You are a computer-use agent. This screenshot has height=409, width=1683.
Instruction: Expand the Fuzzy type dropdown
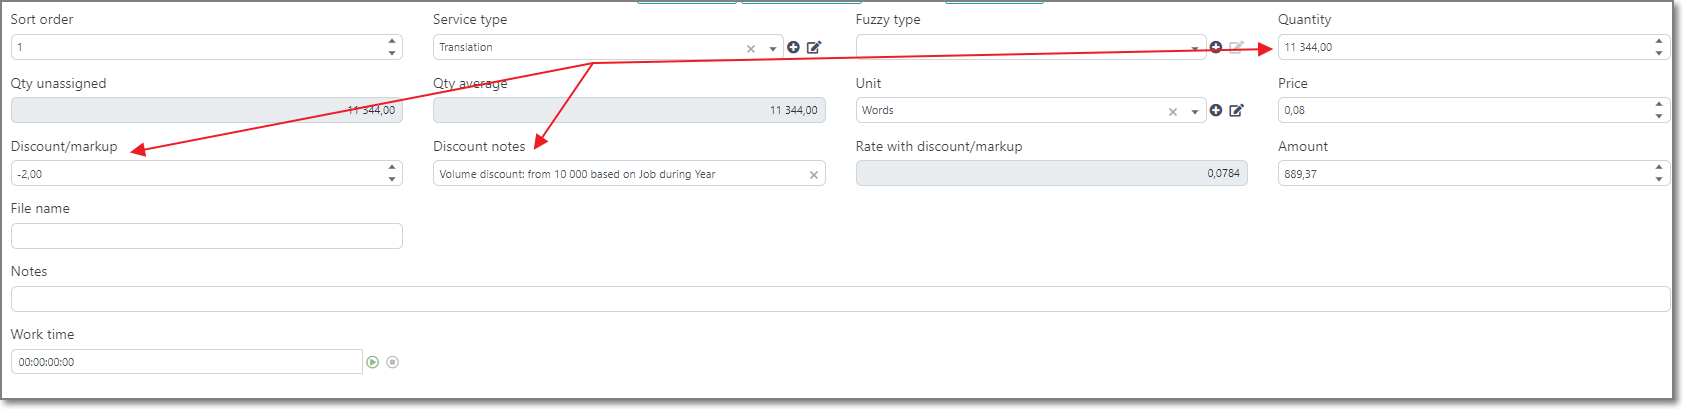click(x=1195, y=48)
